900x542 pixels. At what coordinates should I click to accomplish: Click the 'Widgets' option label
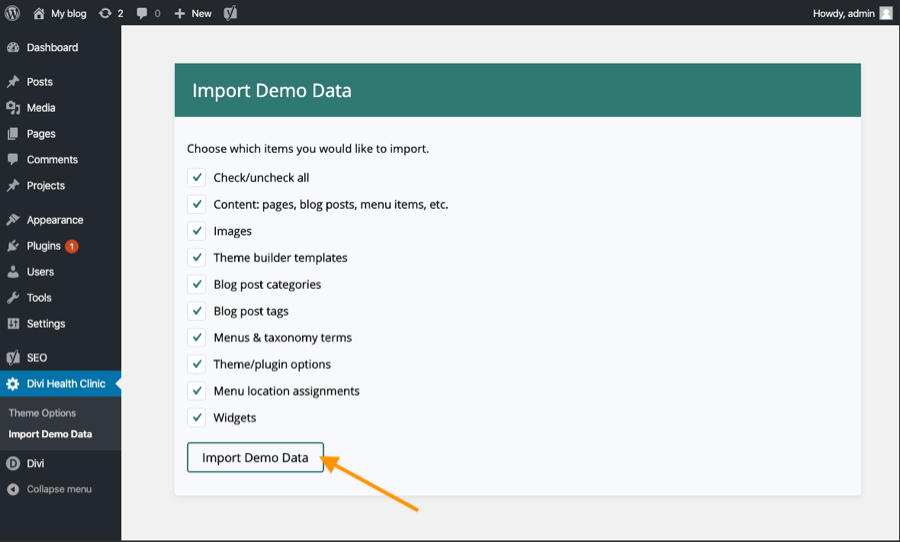point(235,417)
